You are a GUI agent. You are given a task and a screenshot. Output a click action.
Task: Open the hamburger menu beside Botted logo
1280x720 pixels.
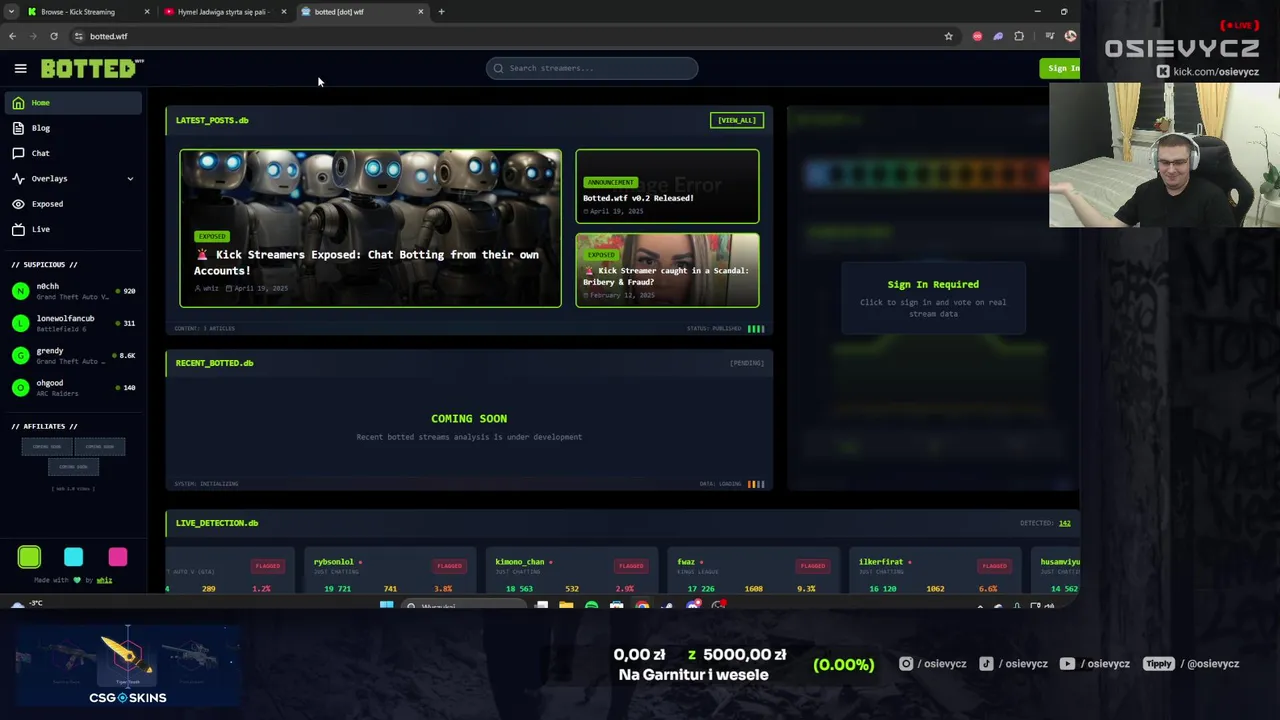20,68
